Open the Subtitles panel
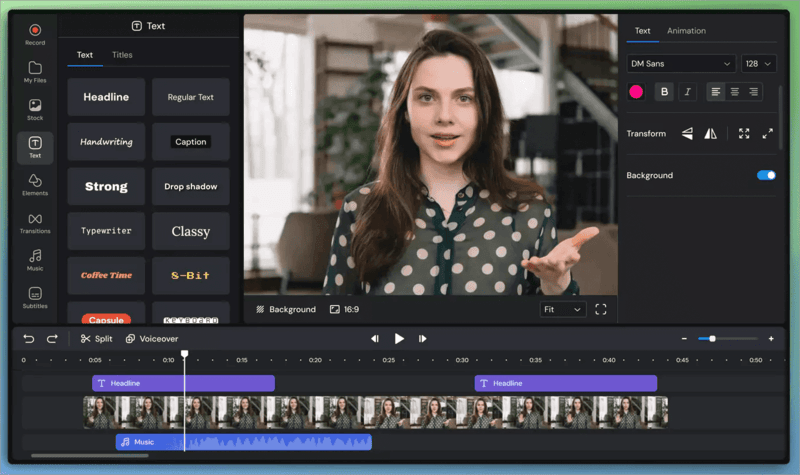Screen dimensions: 800x475 tap(35, 298)
